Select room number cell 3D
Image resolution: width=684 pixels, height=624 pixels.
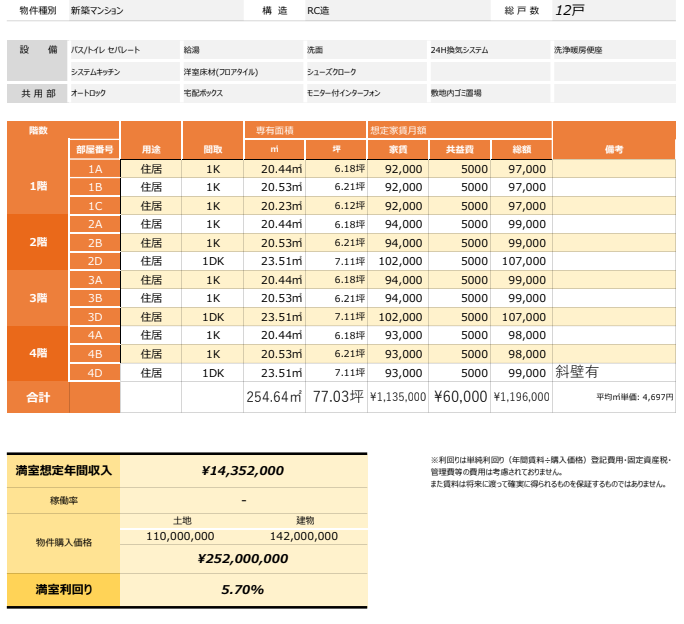click(95, 317)
